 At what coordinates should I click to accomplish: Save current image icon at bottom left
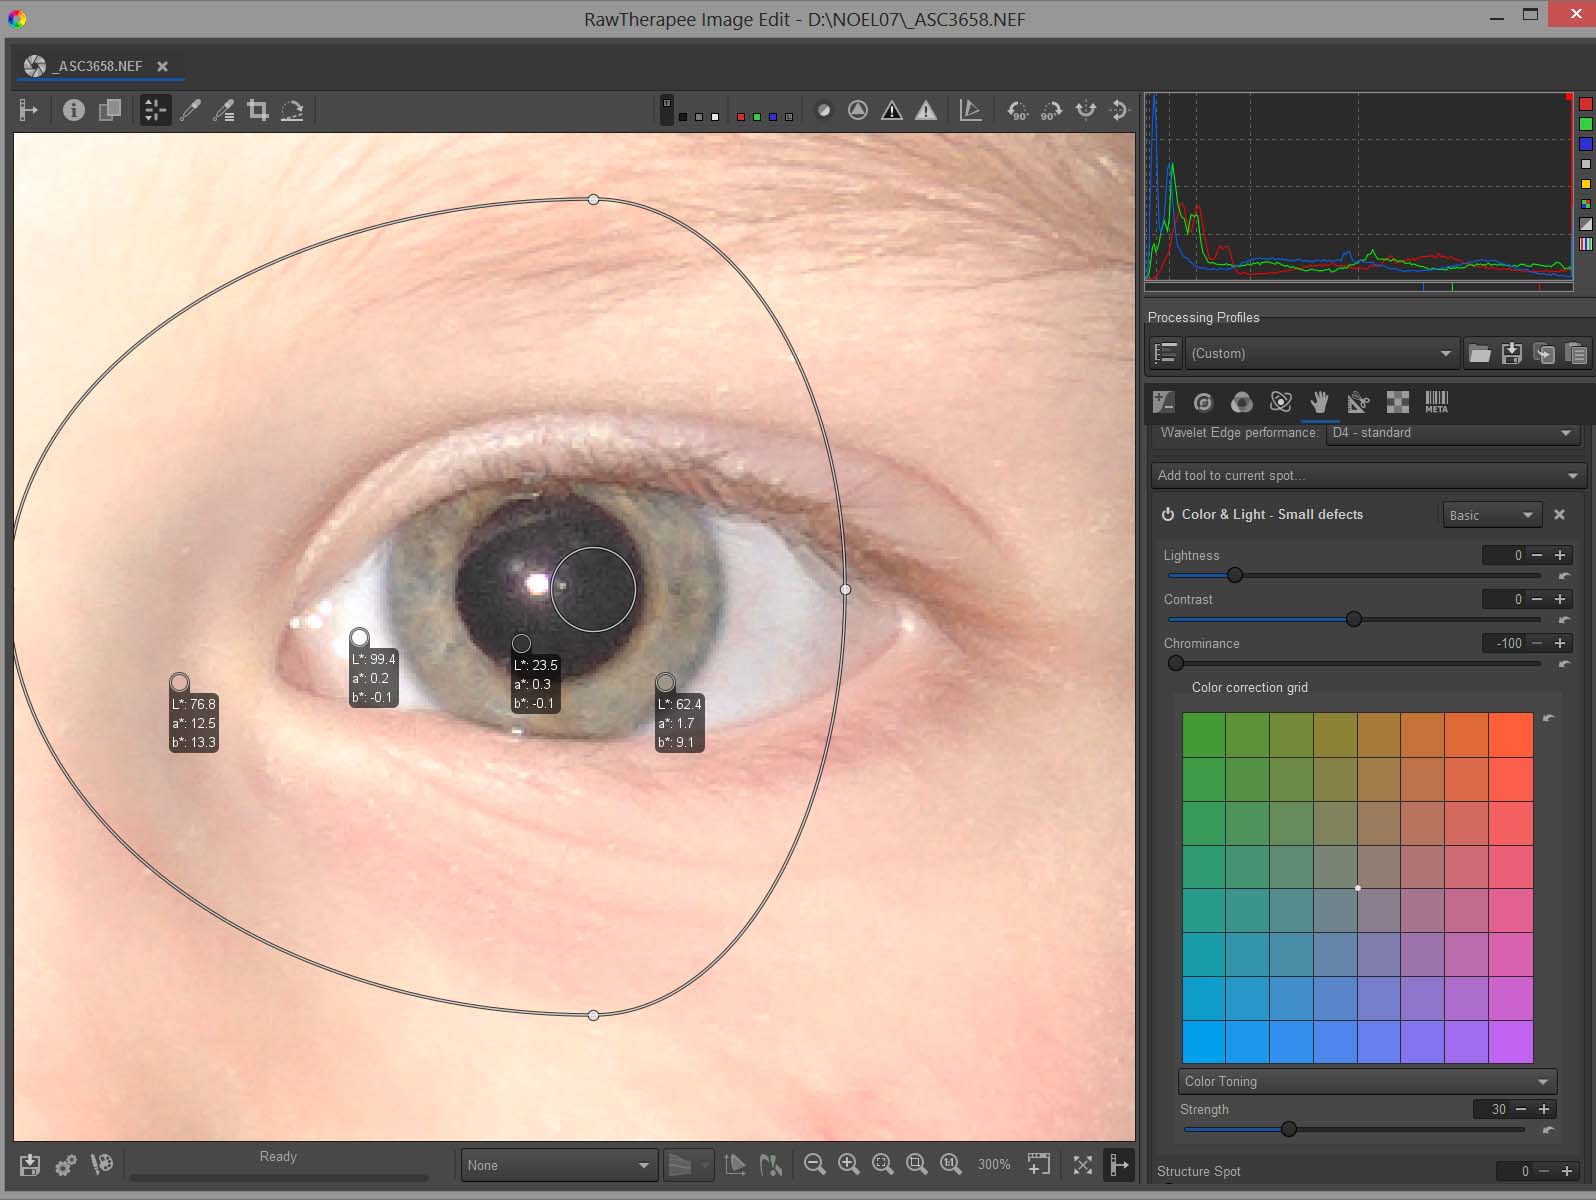(x=29, y=1165)
